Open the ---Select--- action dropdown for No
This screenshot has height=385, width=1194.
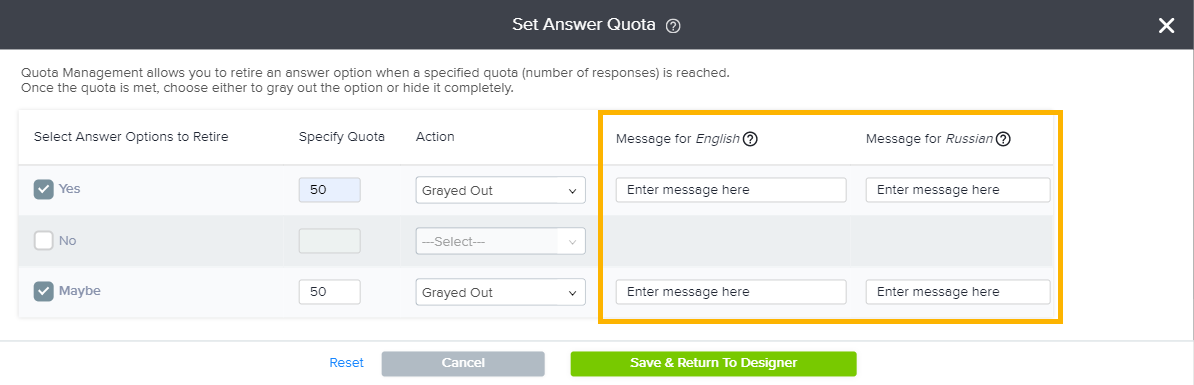500,241
